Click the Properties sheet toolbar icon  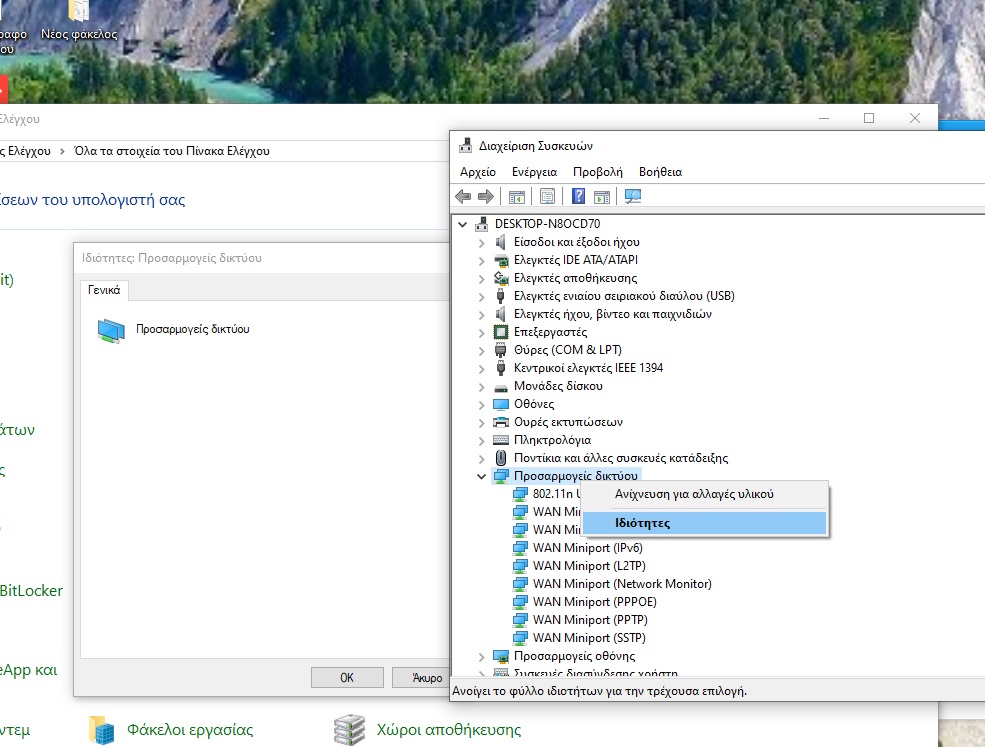[547, 197]
